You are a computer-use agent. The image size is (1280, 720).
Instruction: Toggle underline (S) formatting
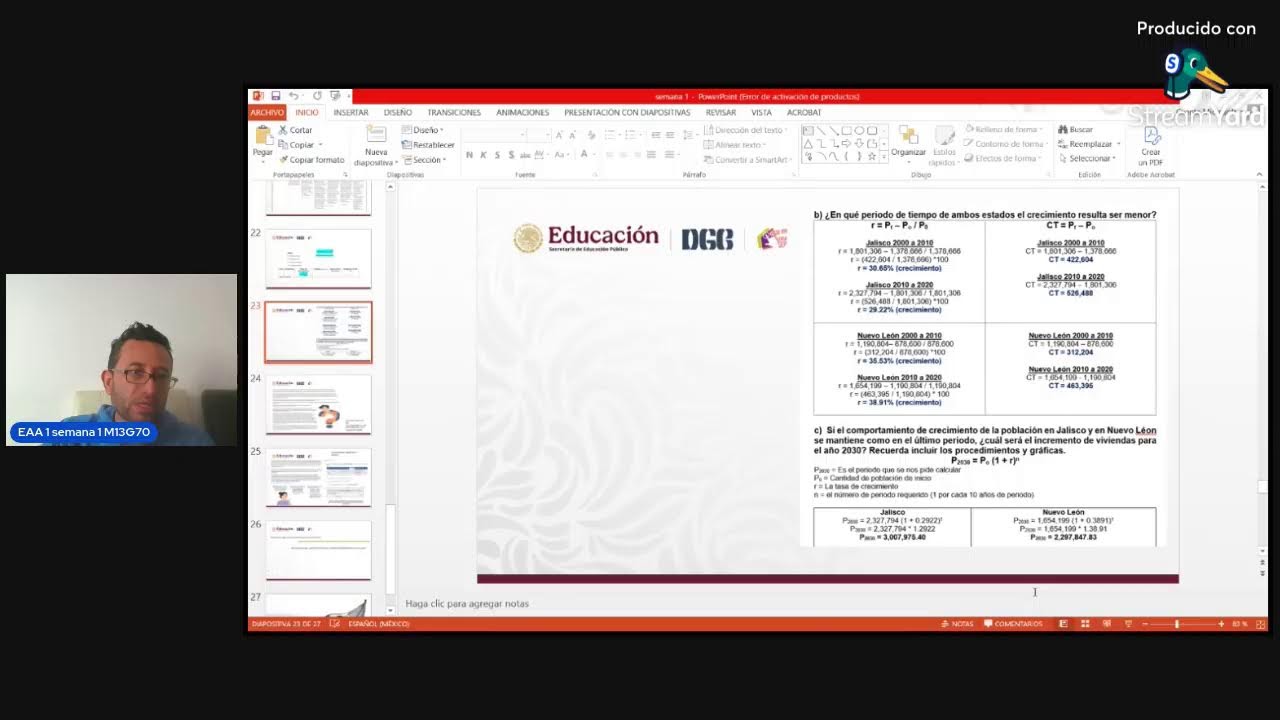497,155
